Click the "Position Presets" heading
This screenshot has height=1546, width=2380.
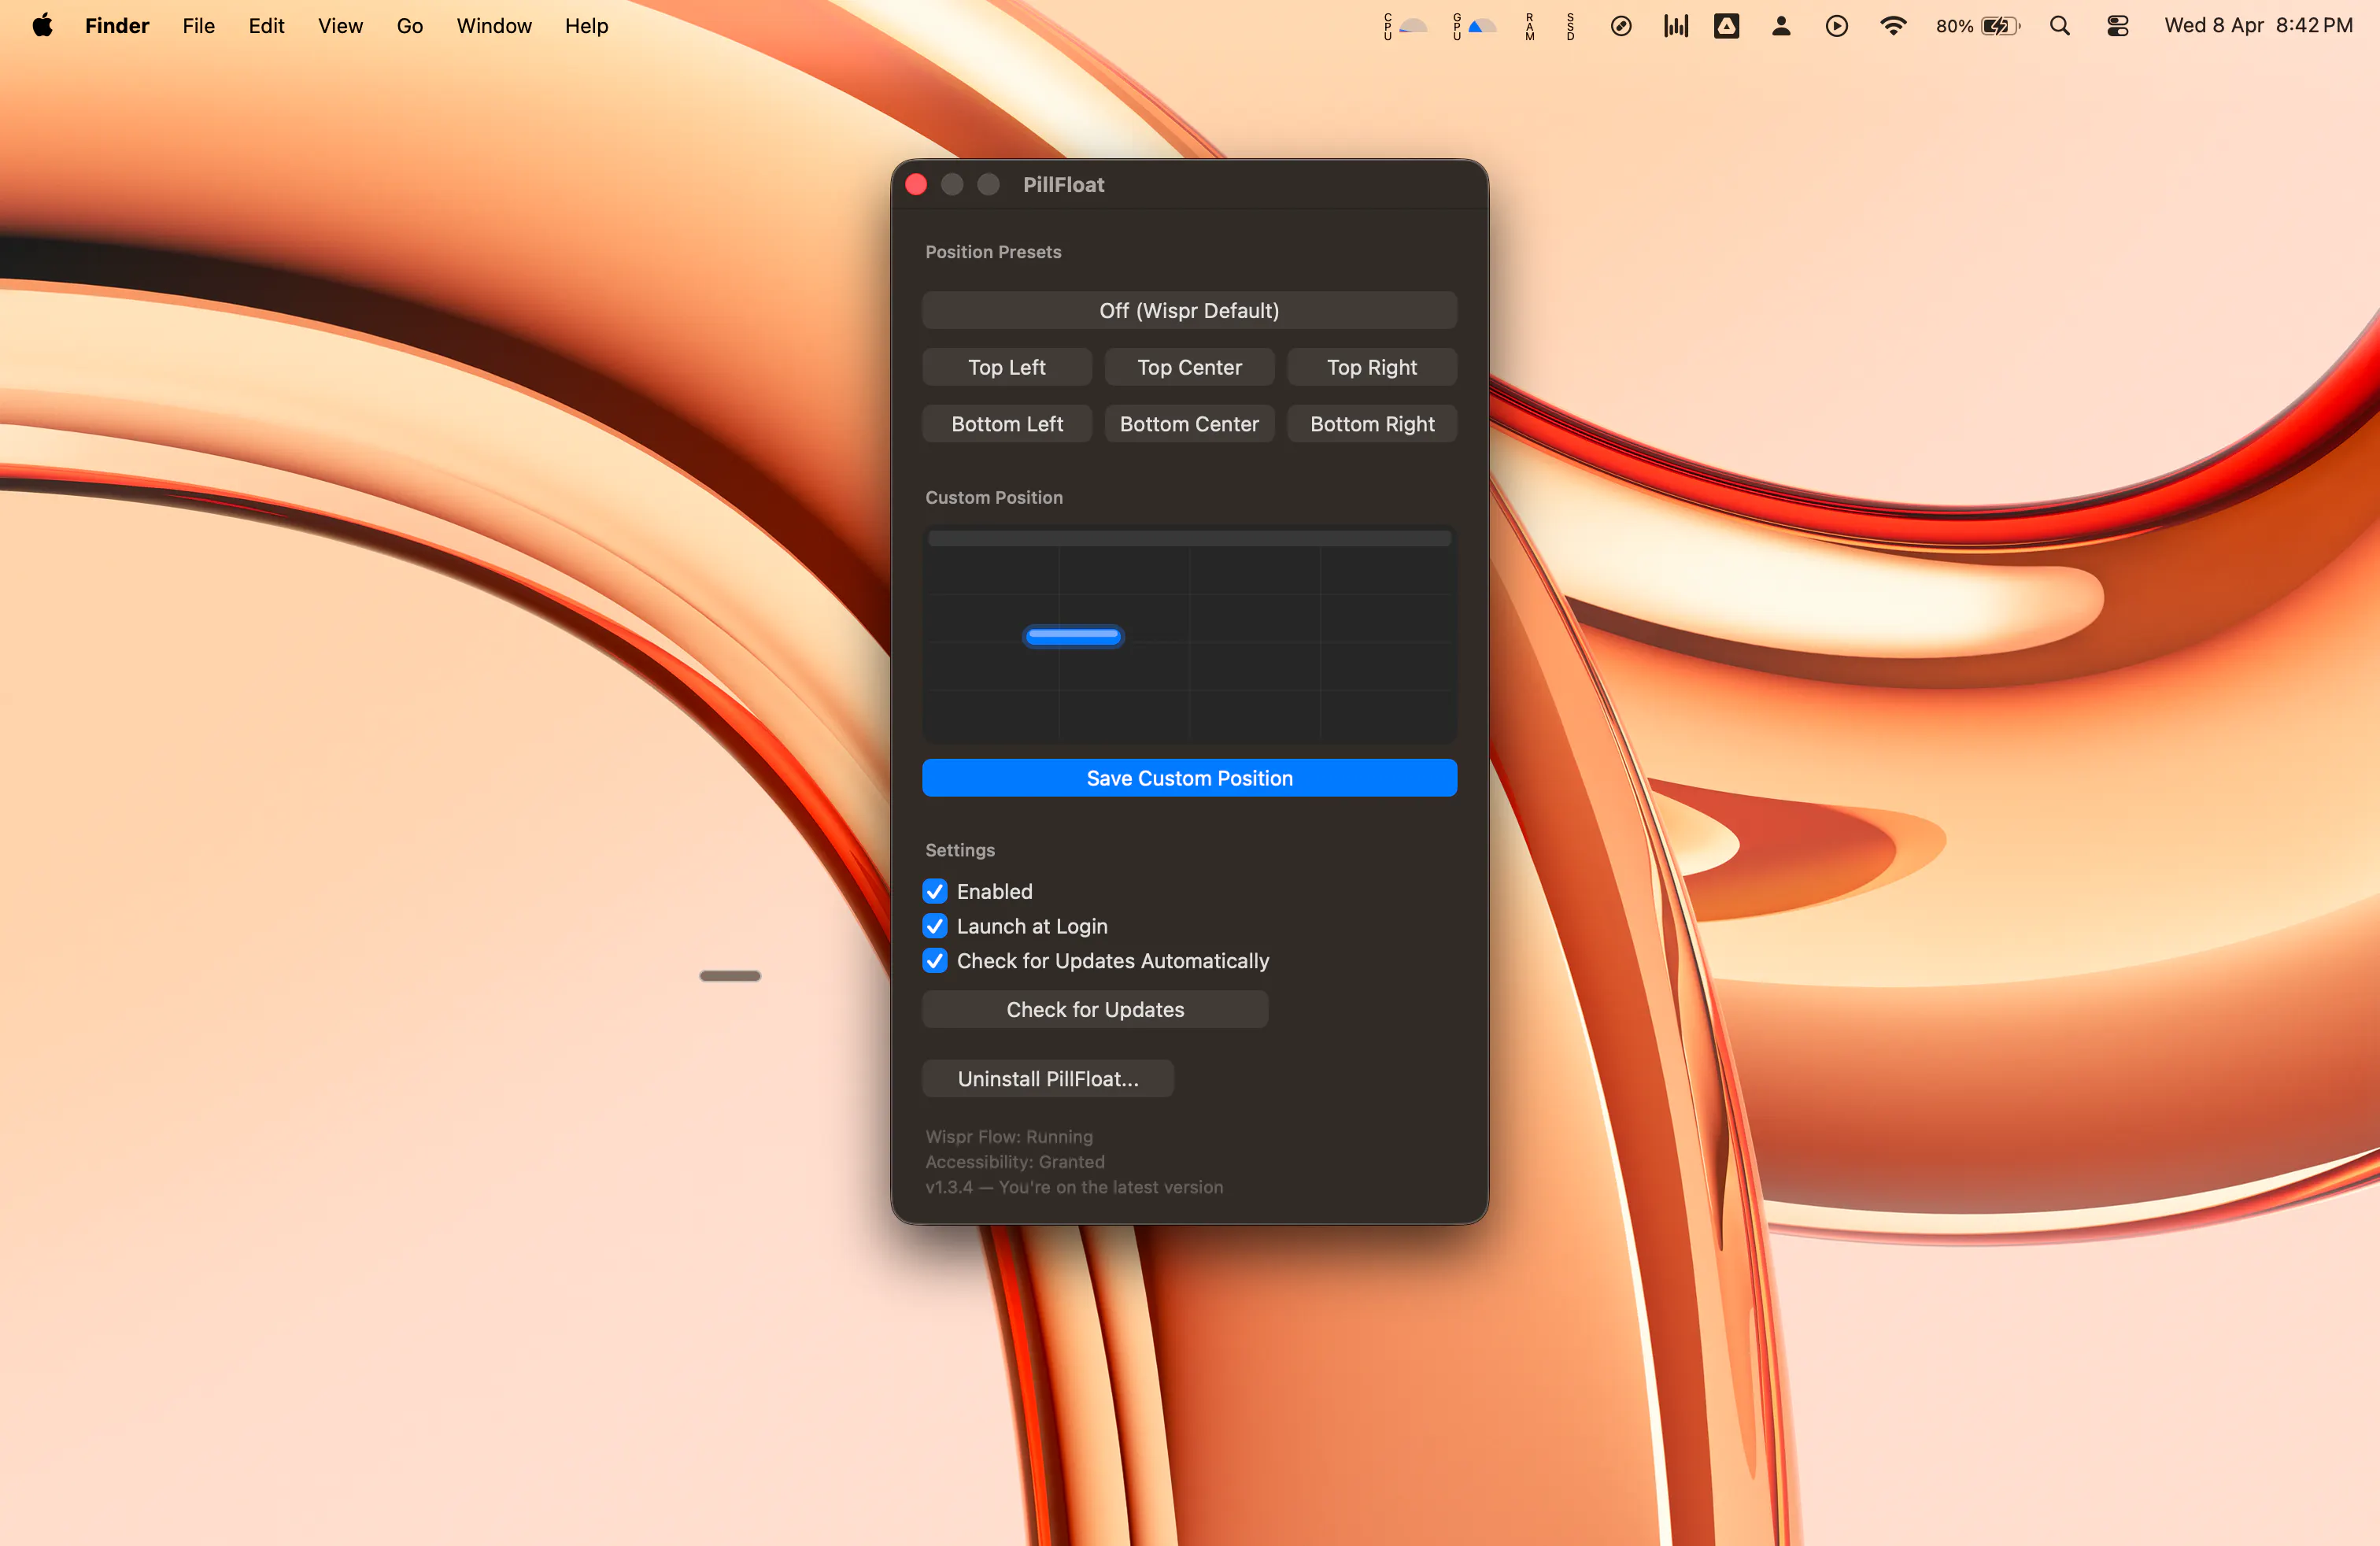[993, 252]
